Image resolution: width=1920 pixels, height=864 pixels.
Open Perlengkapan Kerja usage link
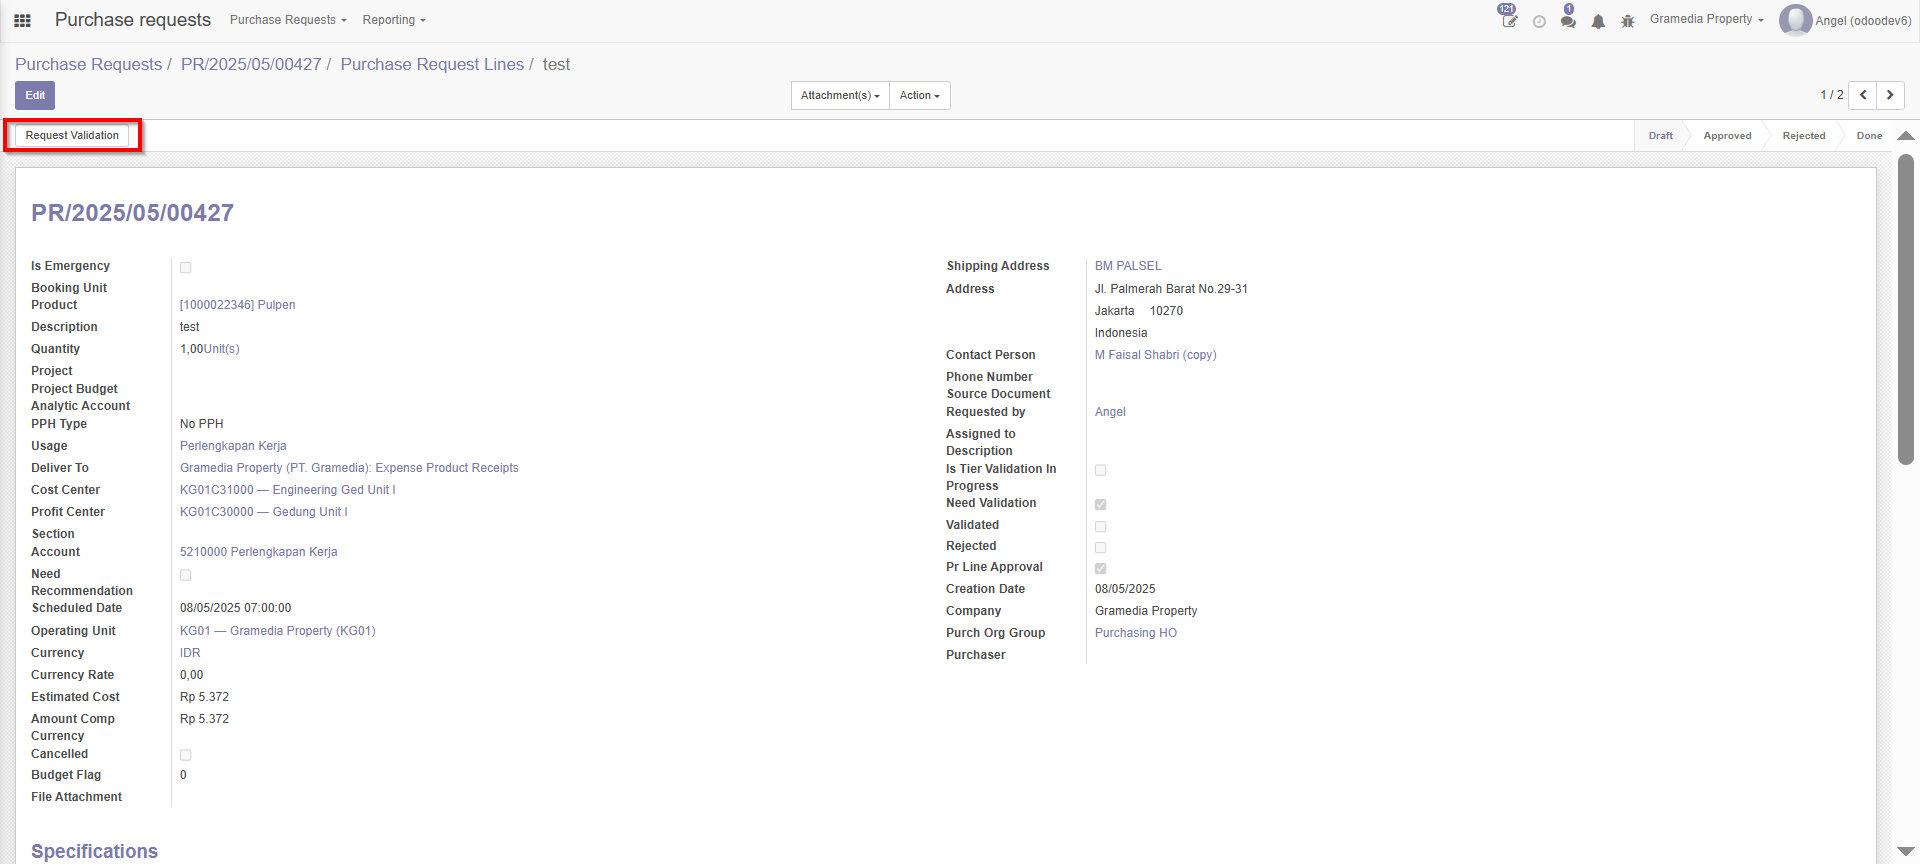(233, 446)
